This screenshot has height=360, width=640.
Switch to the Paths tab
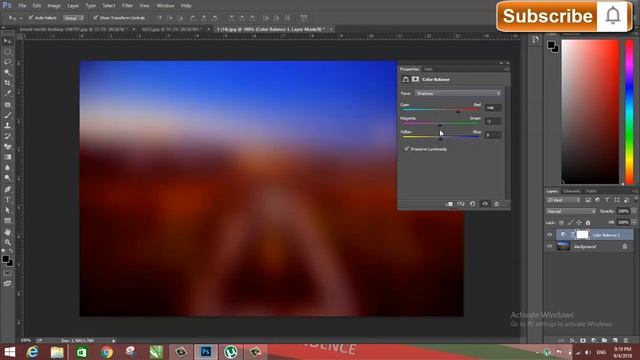[x=591, y=191]
